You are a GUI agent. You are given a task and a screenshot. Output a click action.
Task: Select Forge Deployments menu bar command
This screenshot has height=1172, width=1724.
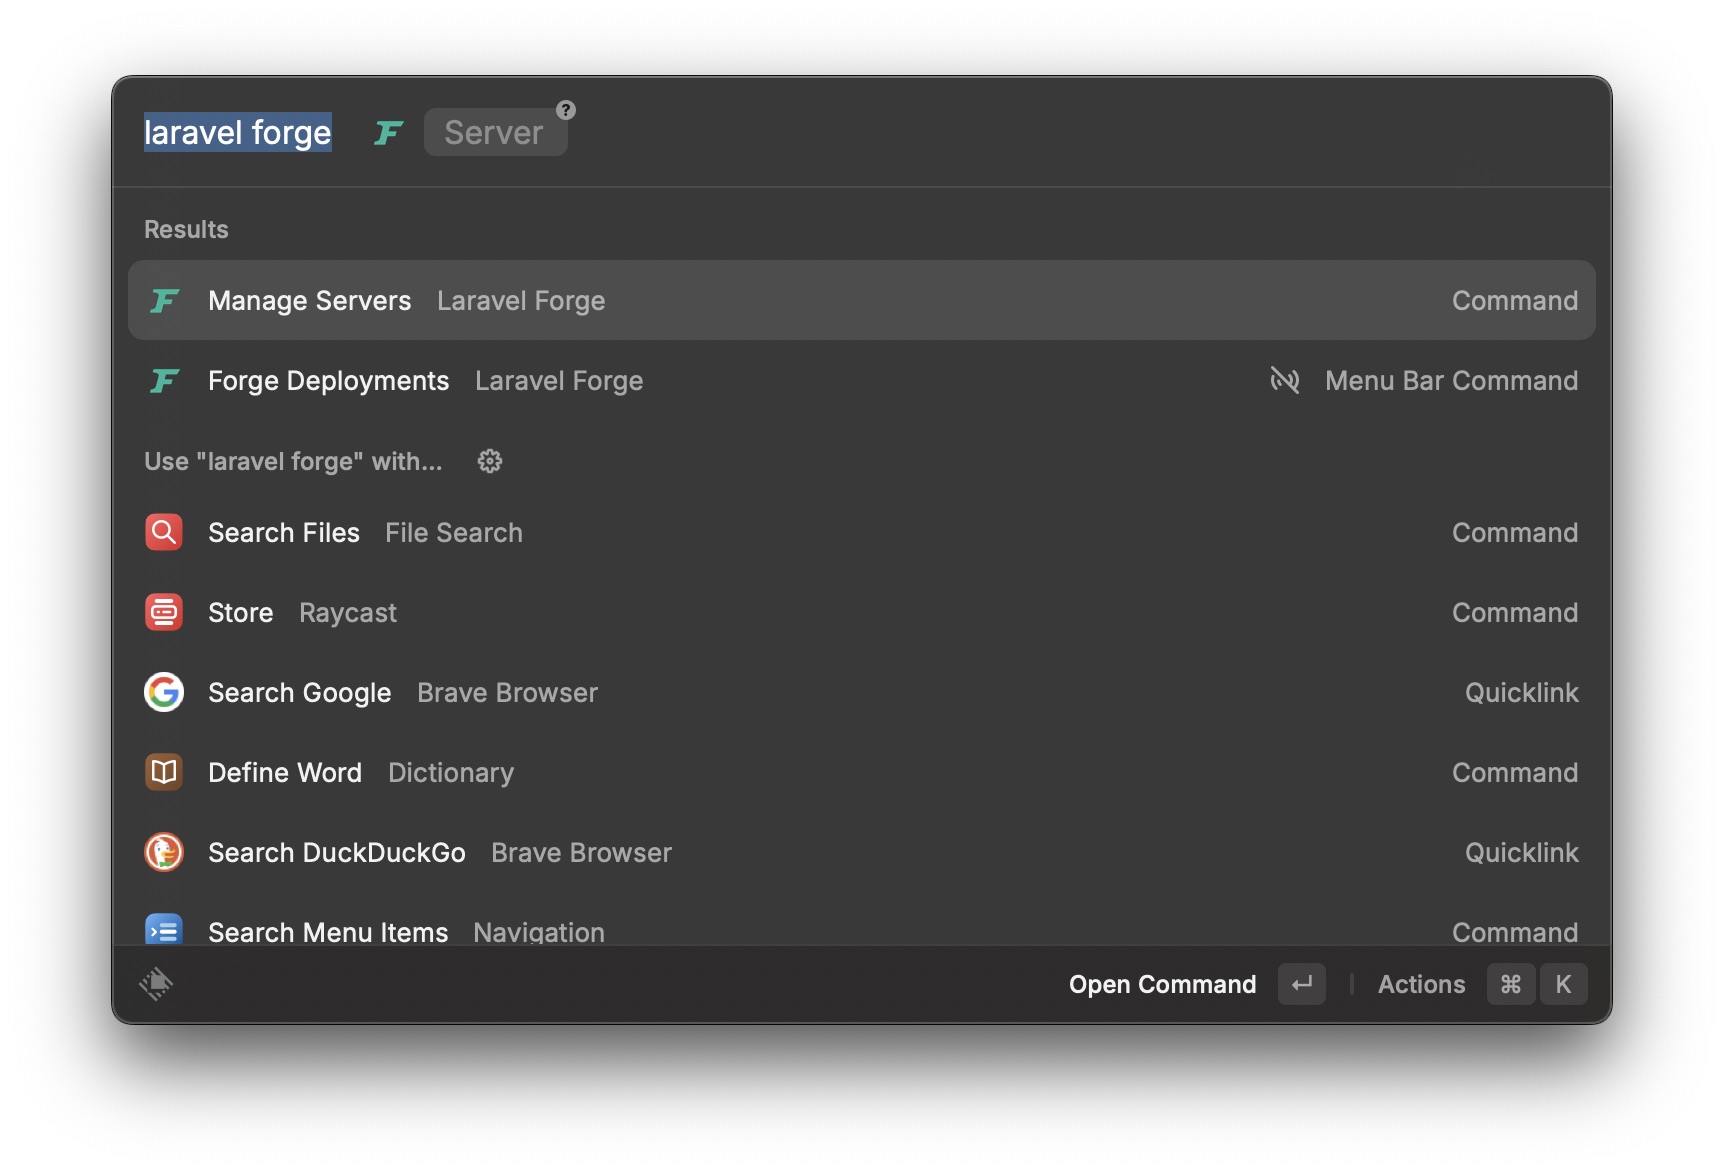[862, 380]
